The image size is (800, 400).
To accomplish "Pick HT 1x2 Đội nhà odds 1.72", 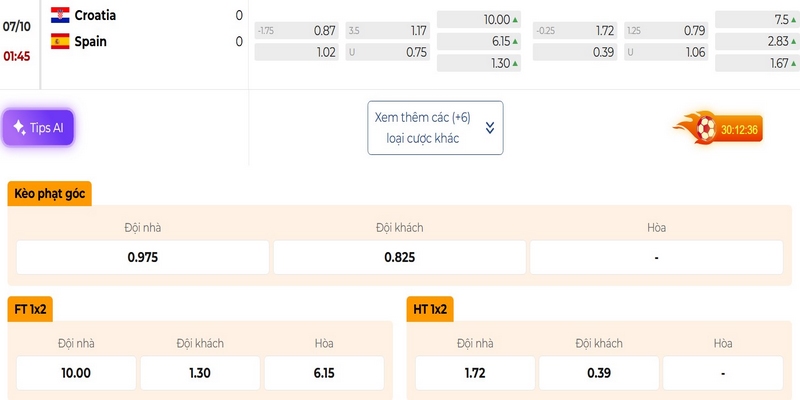I will pos(475,373).
